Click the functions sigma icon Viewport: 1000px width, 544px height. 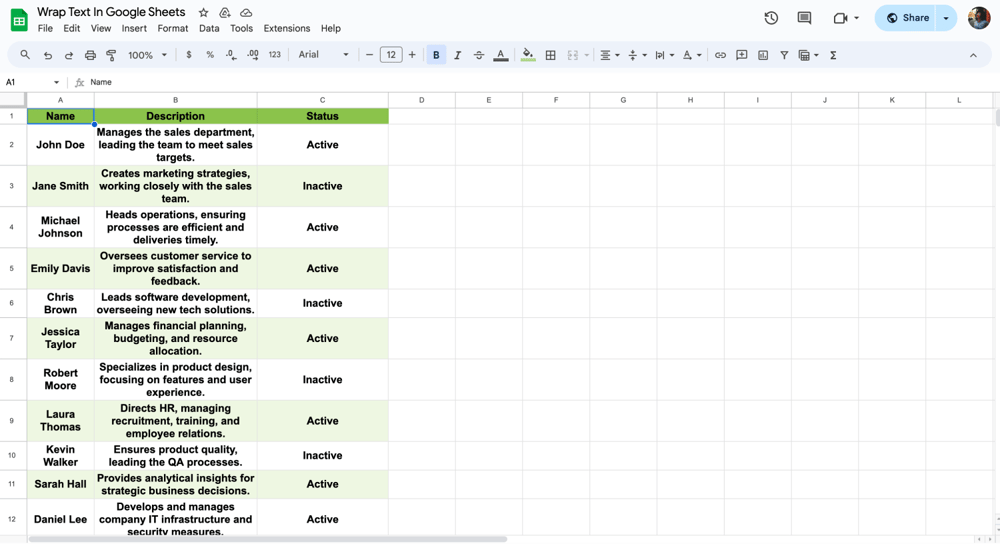(x=833, y=56)
